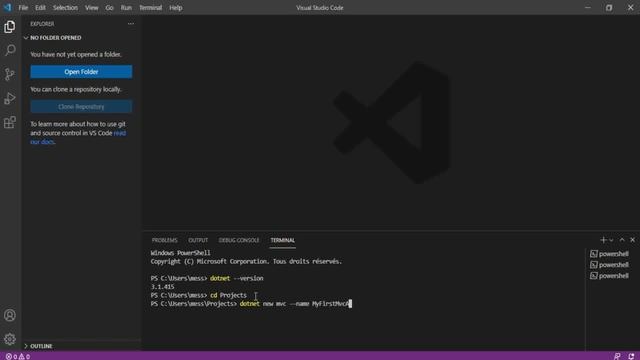
Task: Minimize the Visual Studio Code window
Action: (588, 7)
